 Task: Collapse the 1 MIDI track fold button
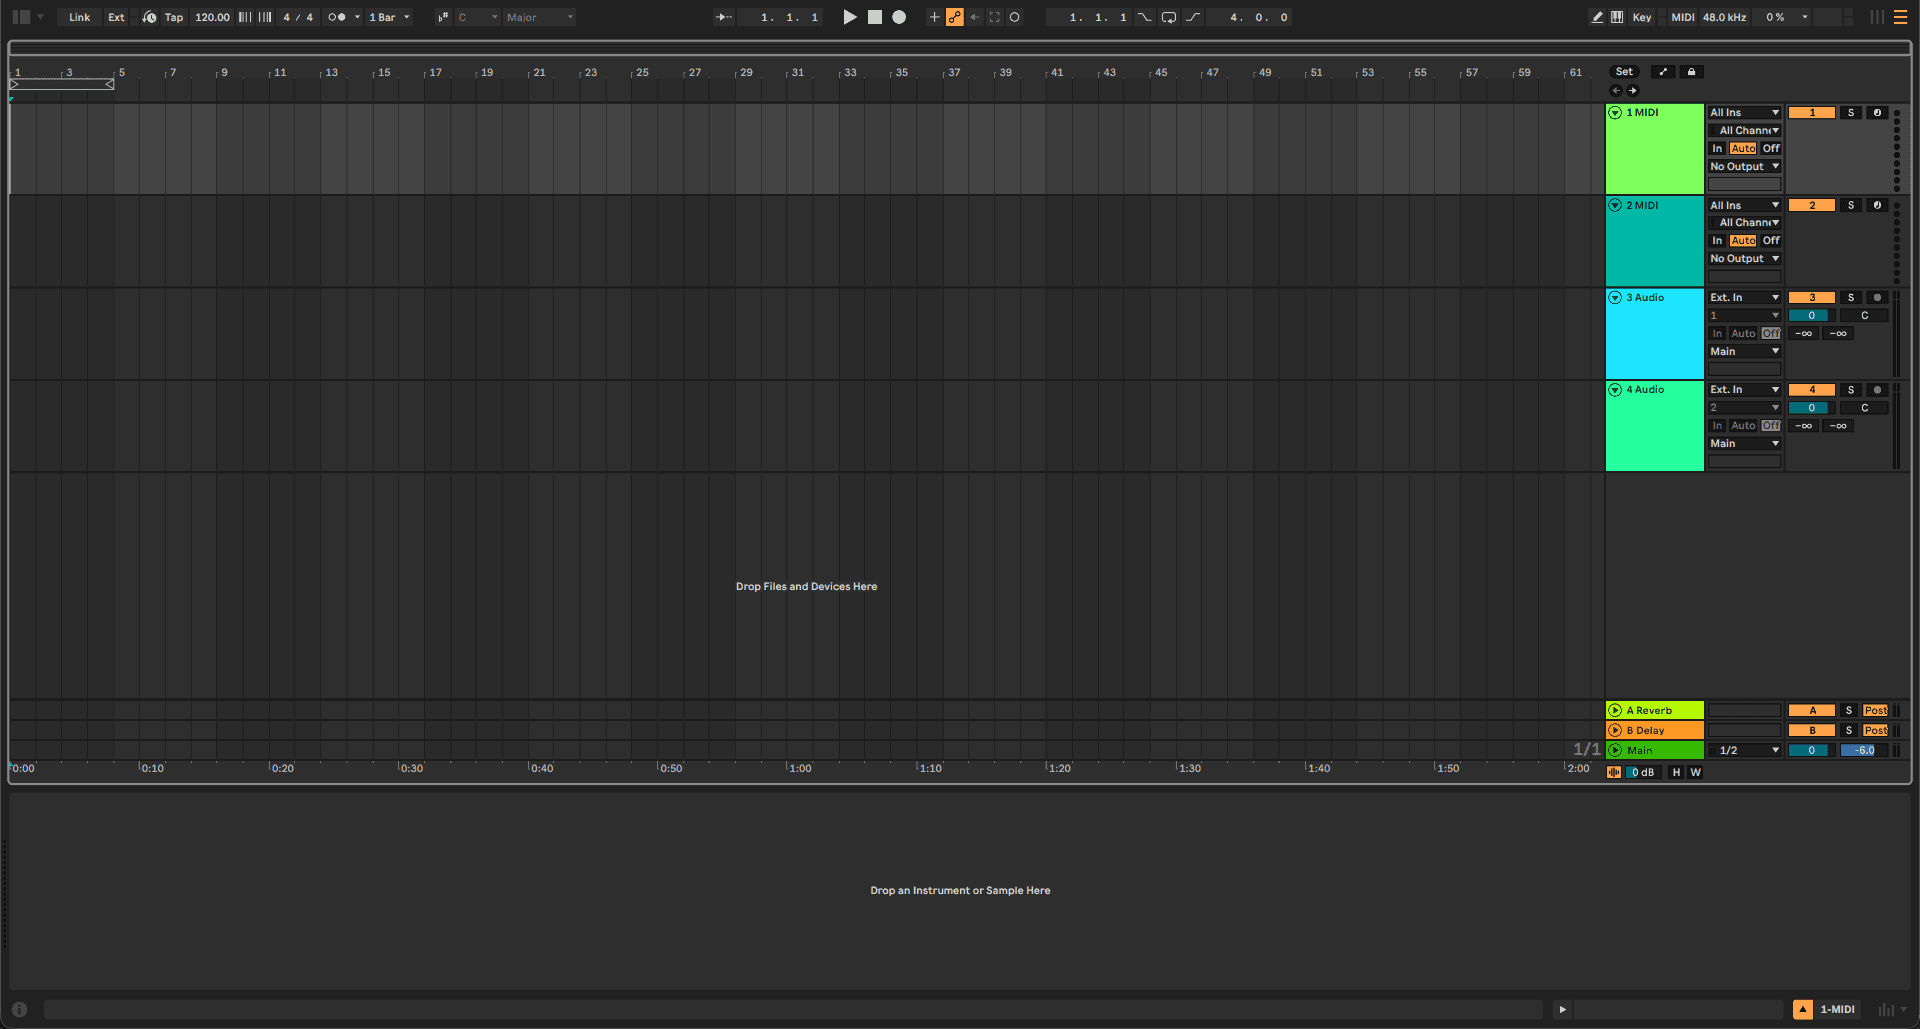pyautogui.click(x=1615, y=113)
